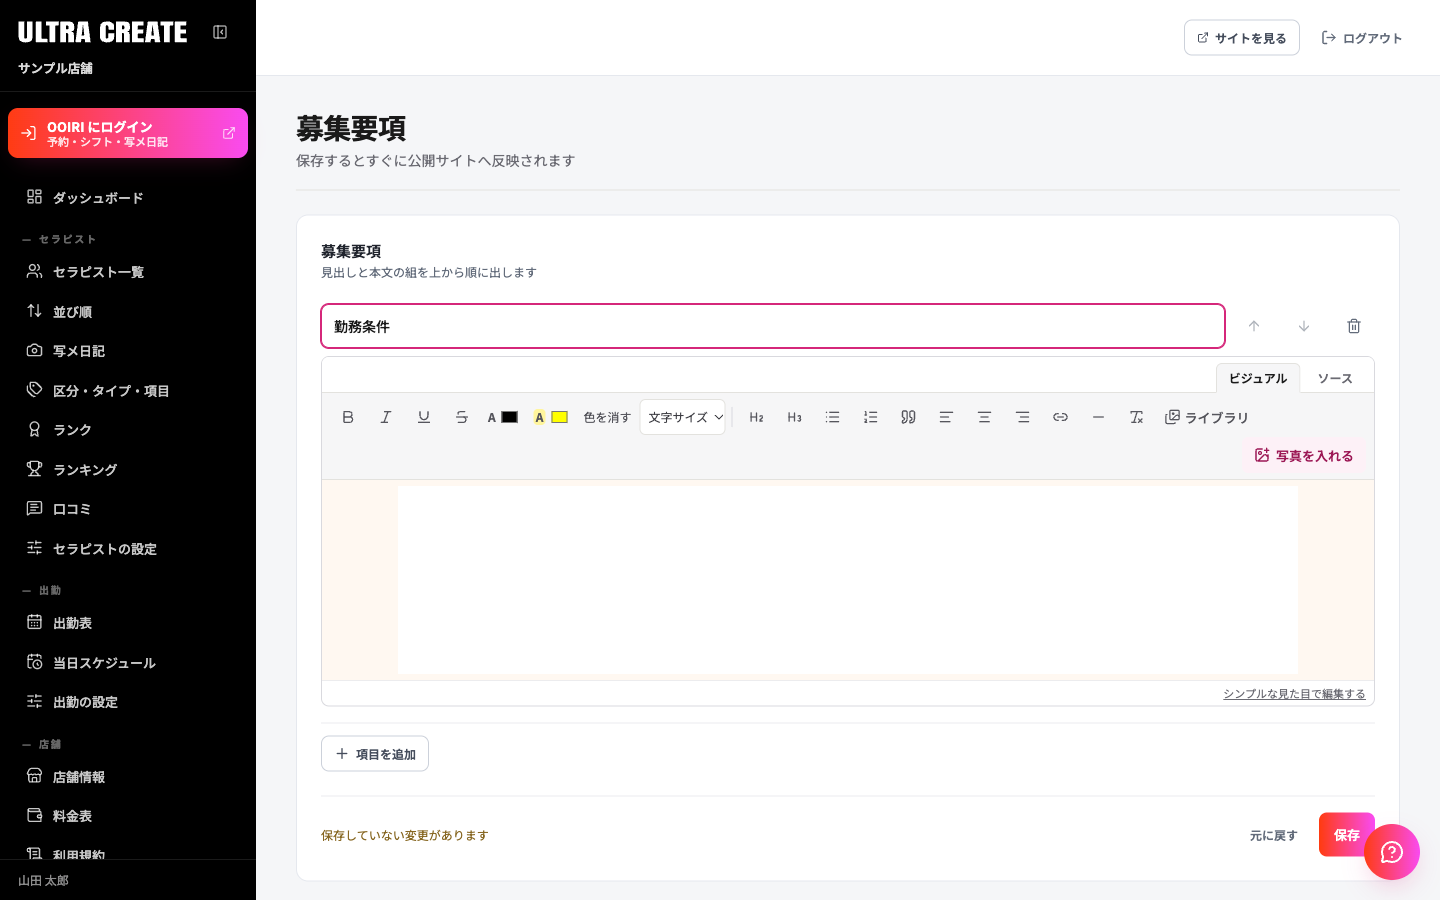1440x900 pixels.
Task: Click the 色を消す button
Action: tap(607, 417)
